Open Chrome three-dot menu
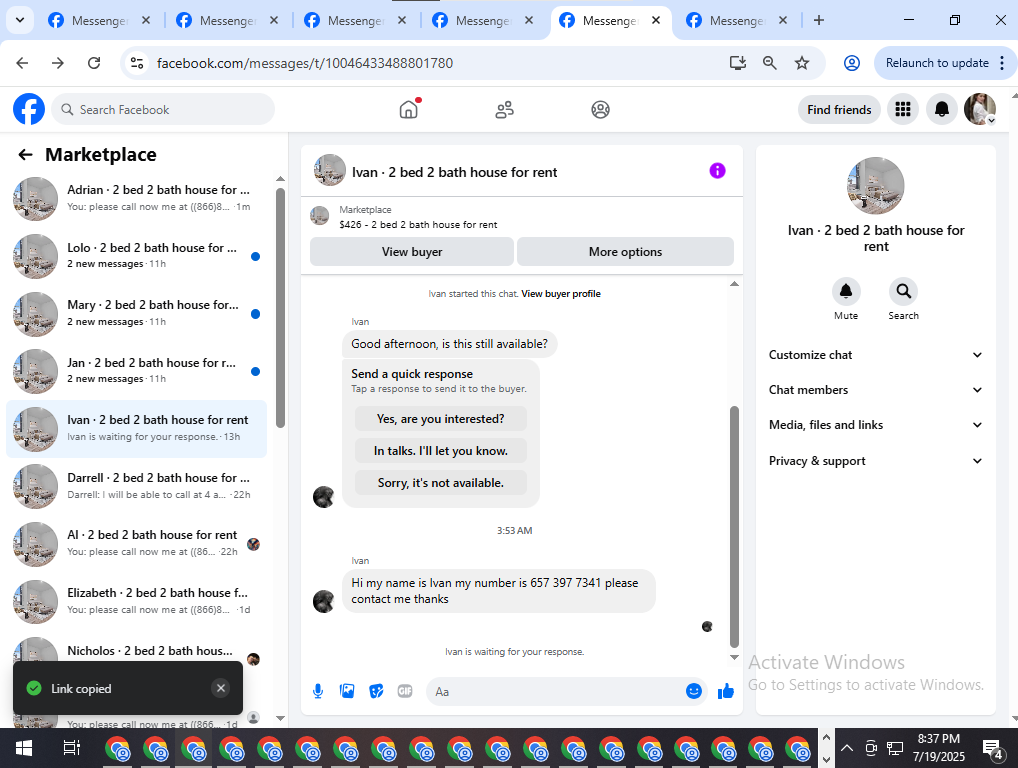The height and width of the screenshot is (768, 1018). 1002,63
